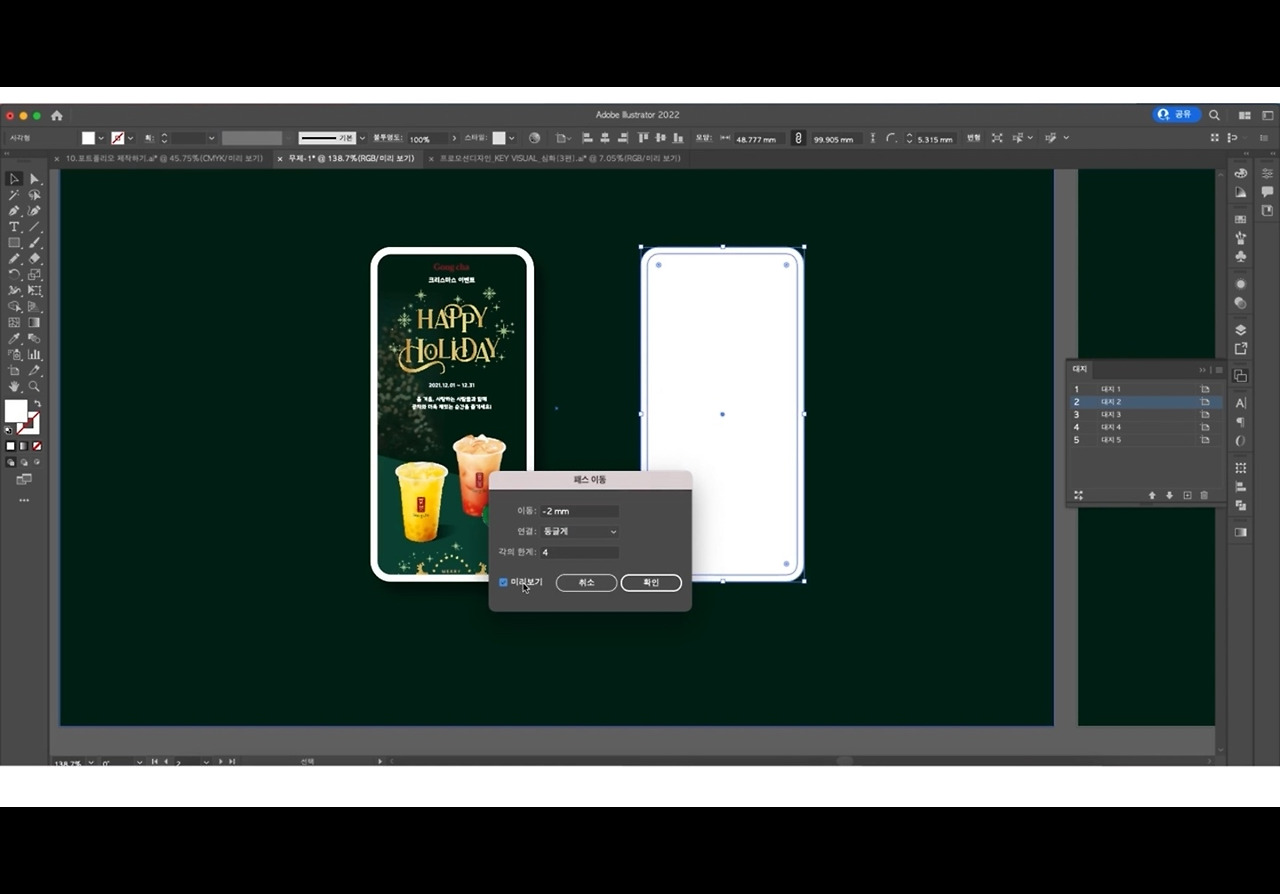Open the fill color dropdown in control bar
This screenshot has width=1280, height=894.
(100, 138)
